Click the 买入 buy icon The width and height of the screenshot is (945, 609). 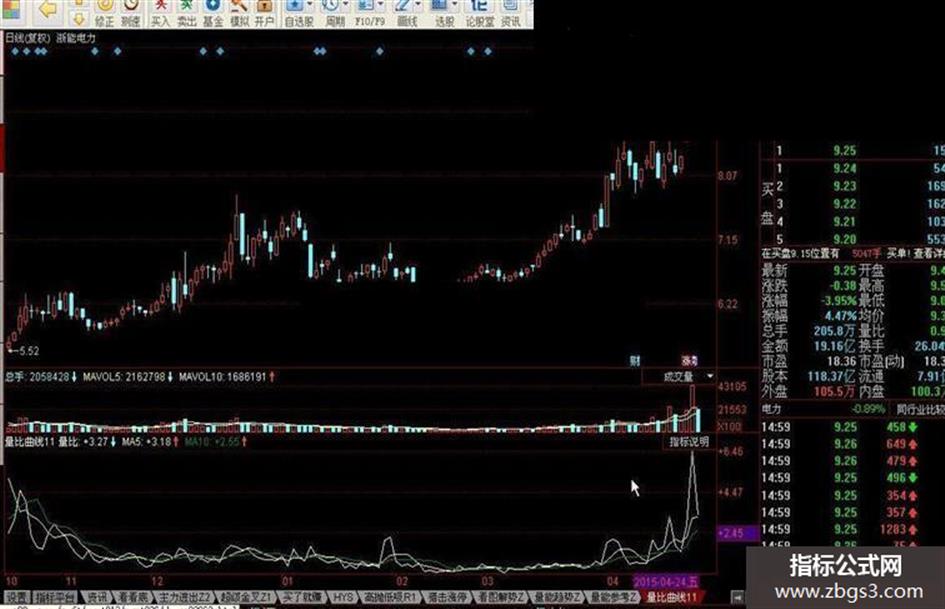(x=160, y=13)
